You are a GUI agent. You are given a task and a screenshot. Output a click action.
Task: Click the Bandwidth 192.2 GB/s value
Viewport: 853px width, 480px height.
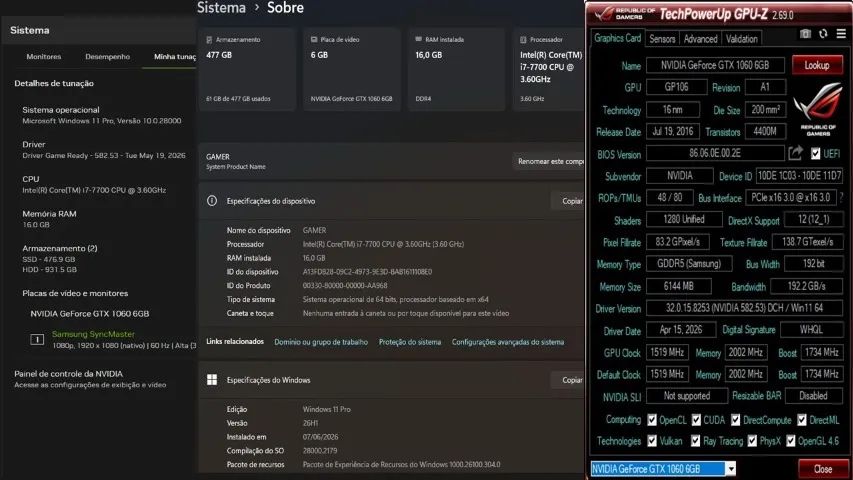[x=807, y=286]
